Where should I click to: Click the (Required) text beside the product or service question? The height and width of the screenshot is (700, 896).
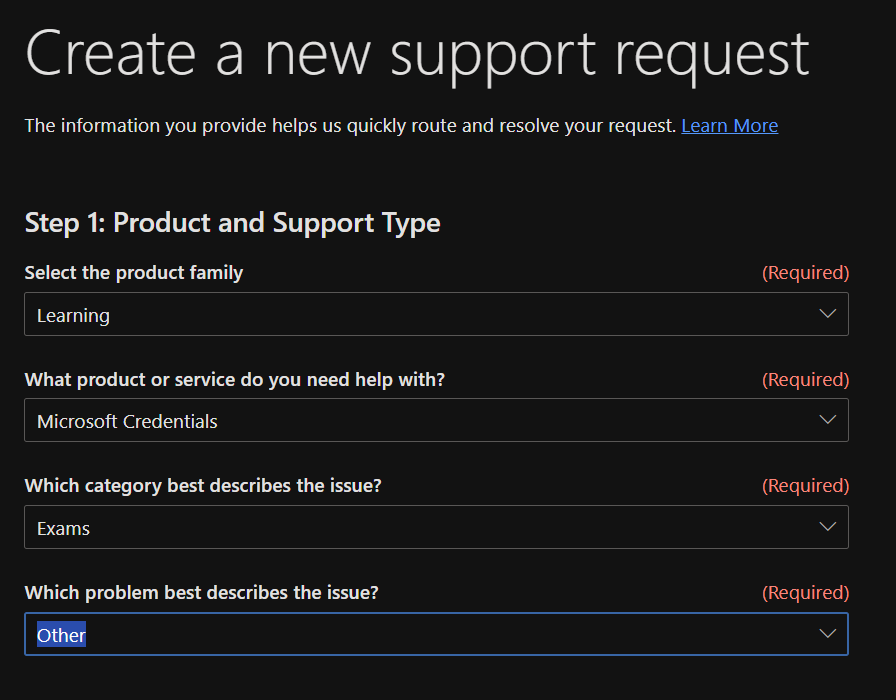[805, 380]
